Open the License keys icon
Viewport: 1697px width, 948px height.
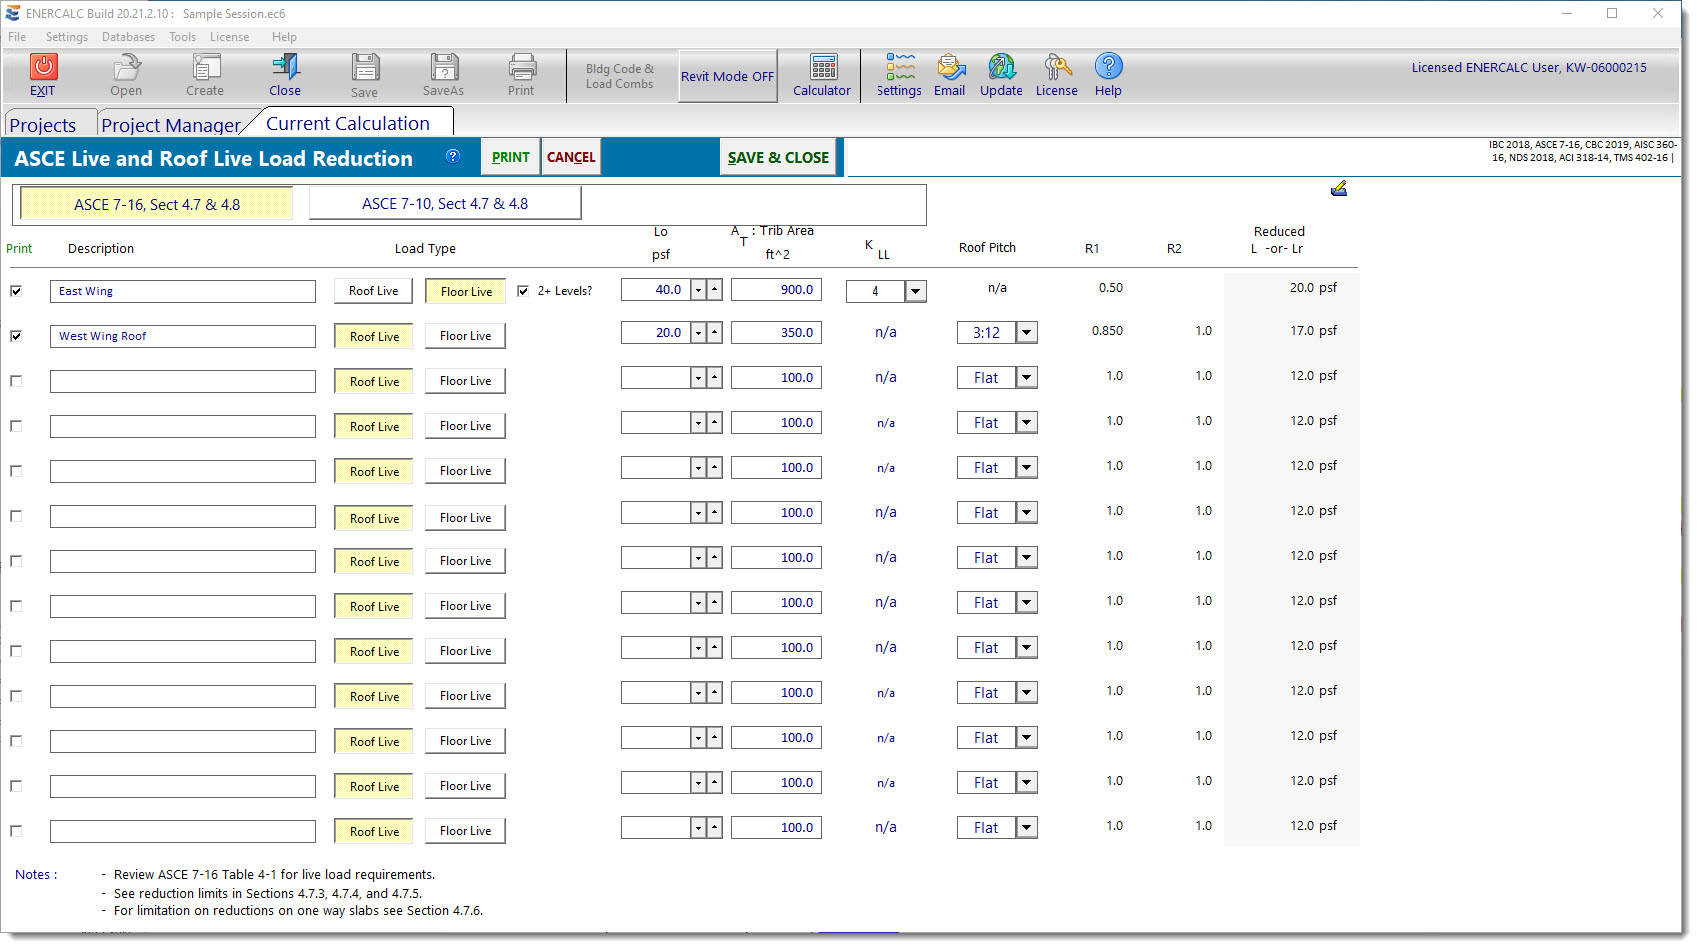(x=1056, y=67)
